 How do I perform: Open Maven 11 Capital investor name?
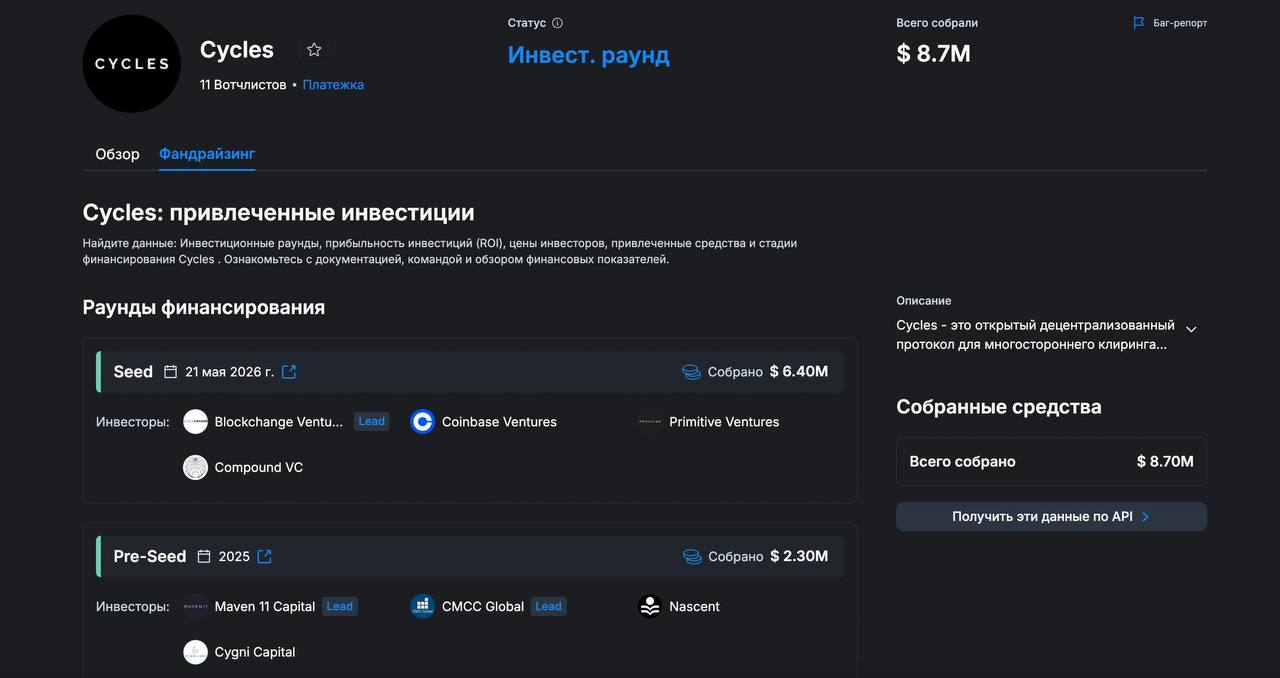(x=265, y=607)
